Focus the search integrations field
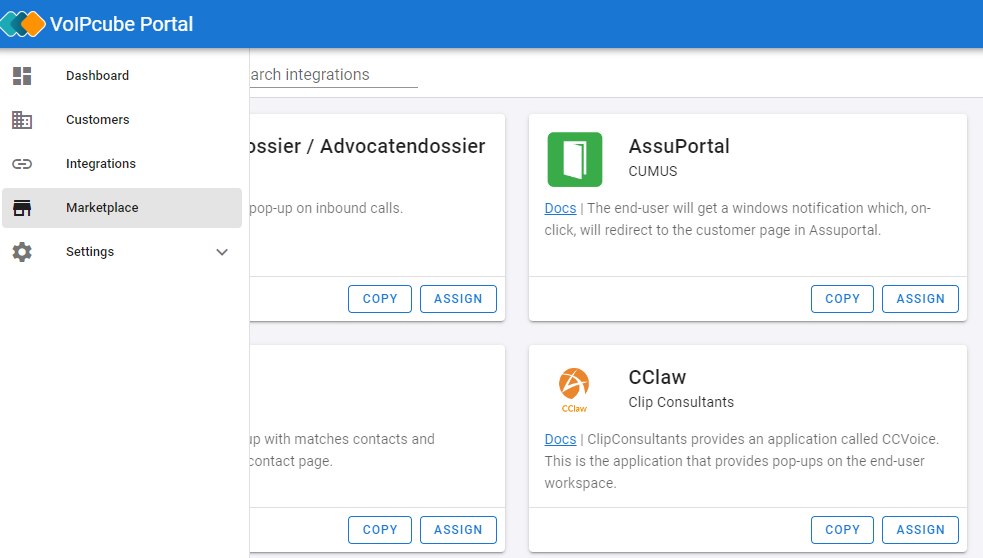Screen dimensions: 983x558 click(334, 75)
